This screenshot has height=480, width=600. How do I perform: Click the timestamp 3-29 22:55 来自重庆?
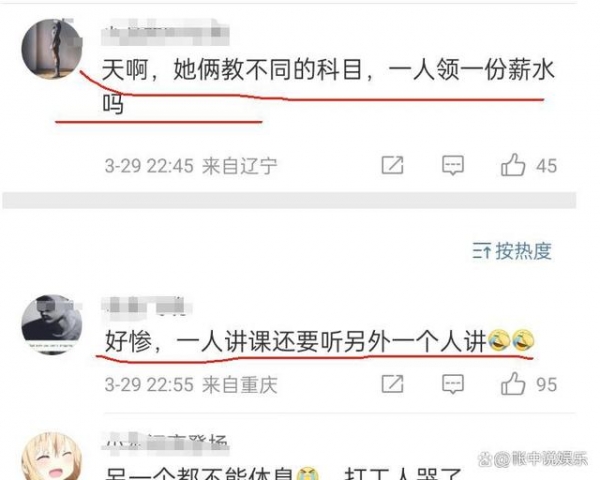(191, 385)
